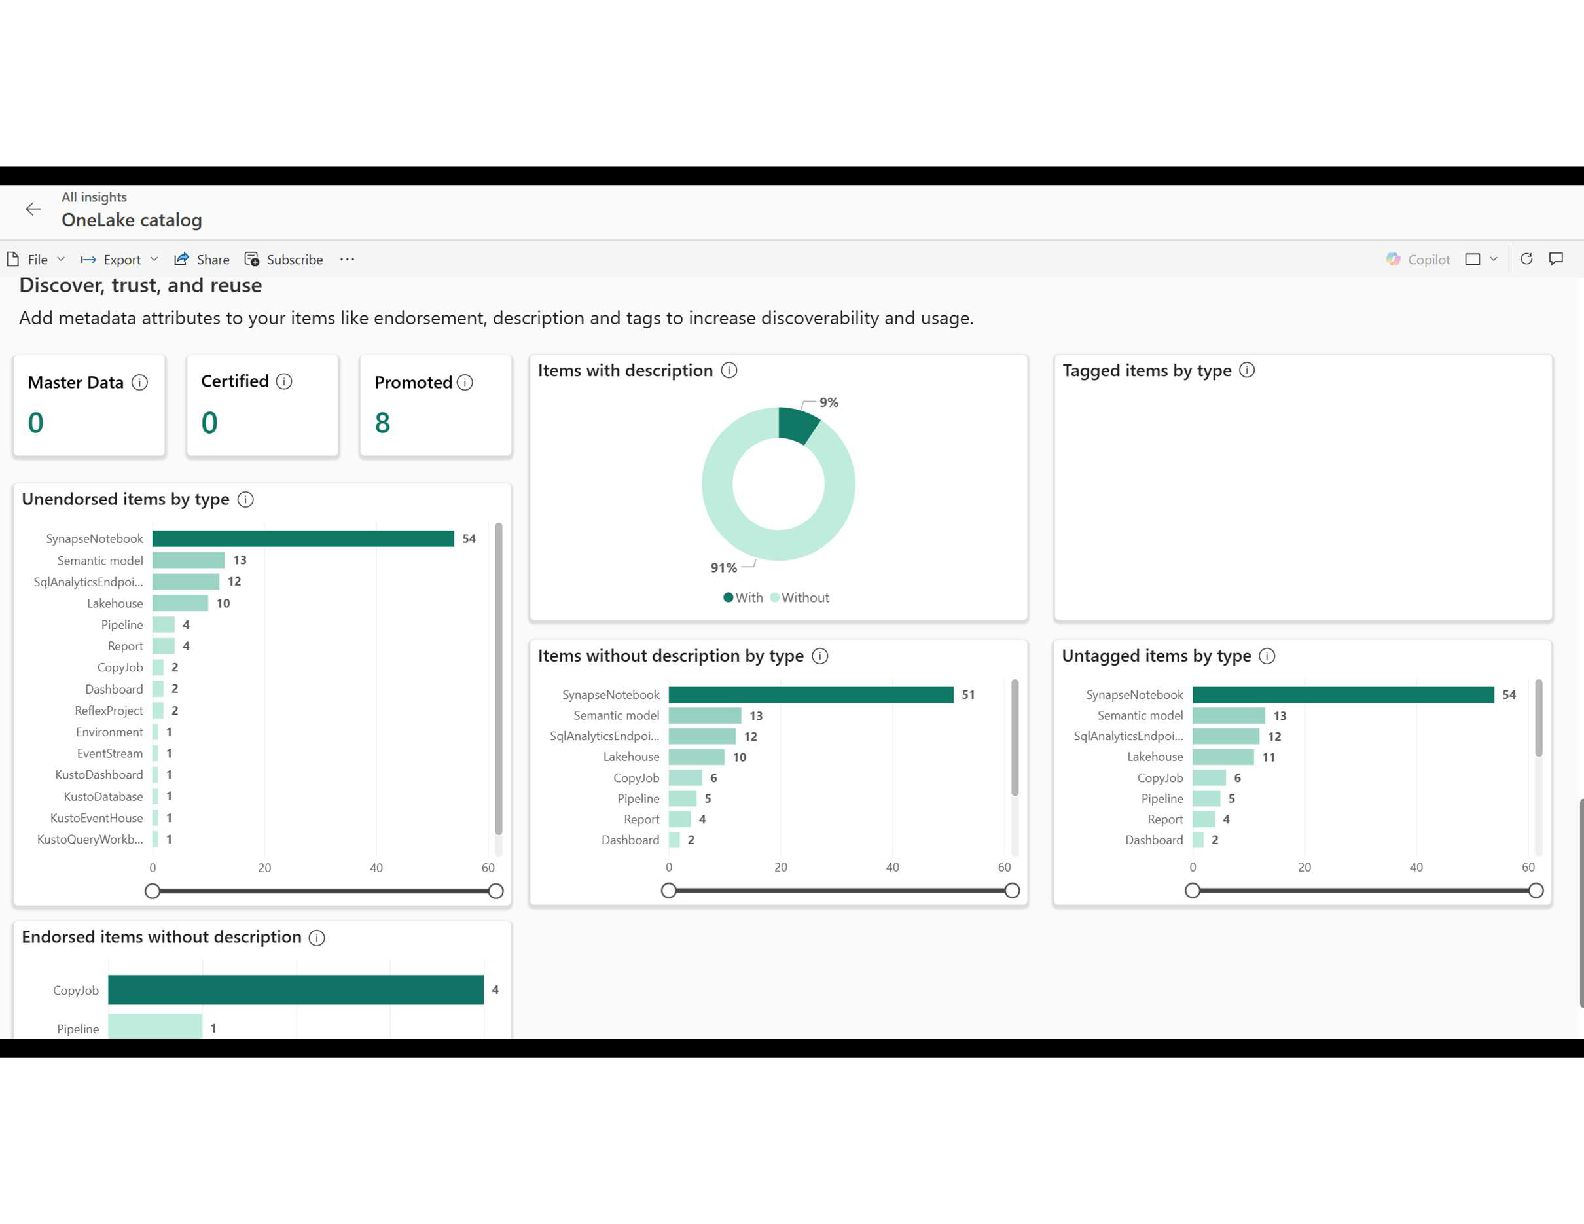Click the Untagged items chart scrollbar
This screenshot has height=1224, width=1584.
coord(1539,718)
